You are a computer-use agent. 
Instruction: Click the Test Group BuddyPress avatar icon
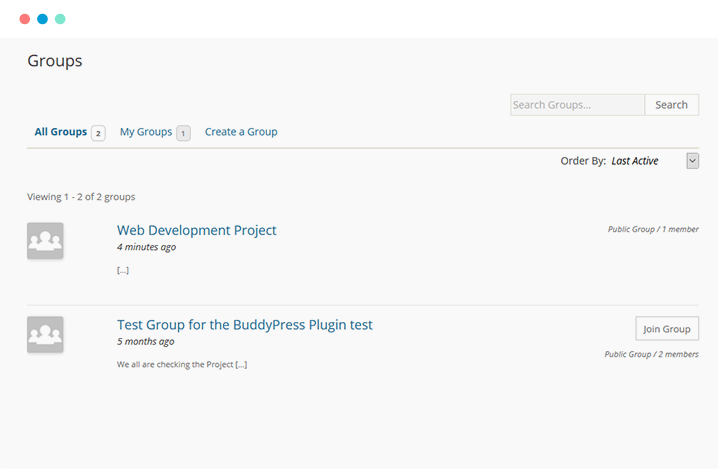(45, 334)
